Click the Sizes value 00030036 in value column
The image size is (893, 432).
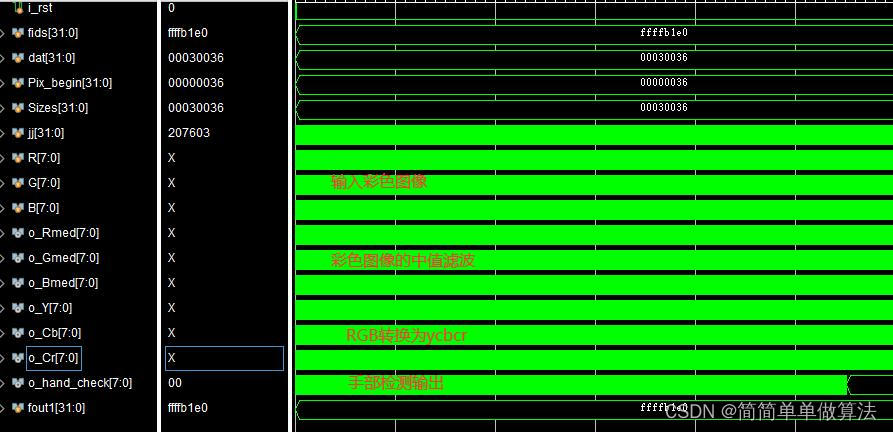pyautogui.click(x=196, y=108)
